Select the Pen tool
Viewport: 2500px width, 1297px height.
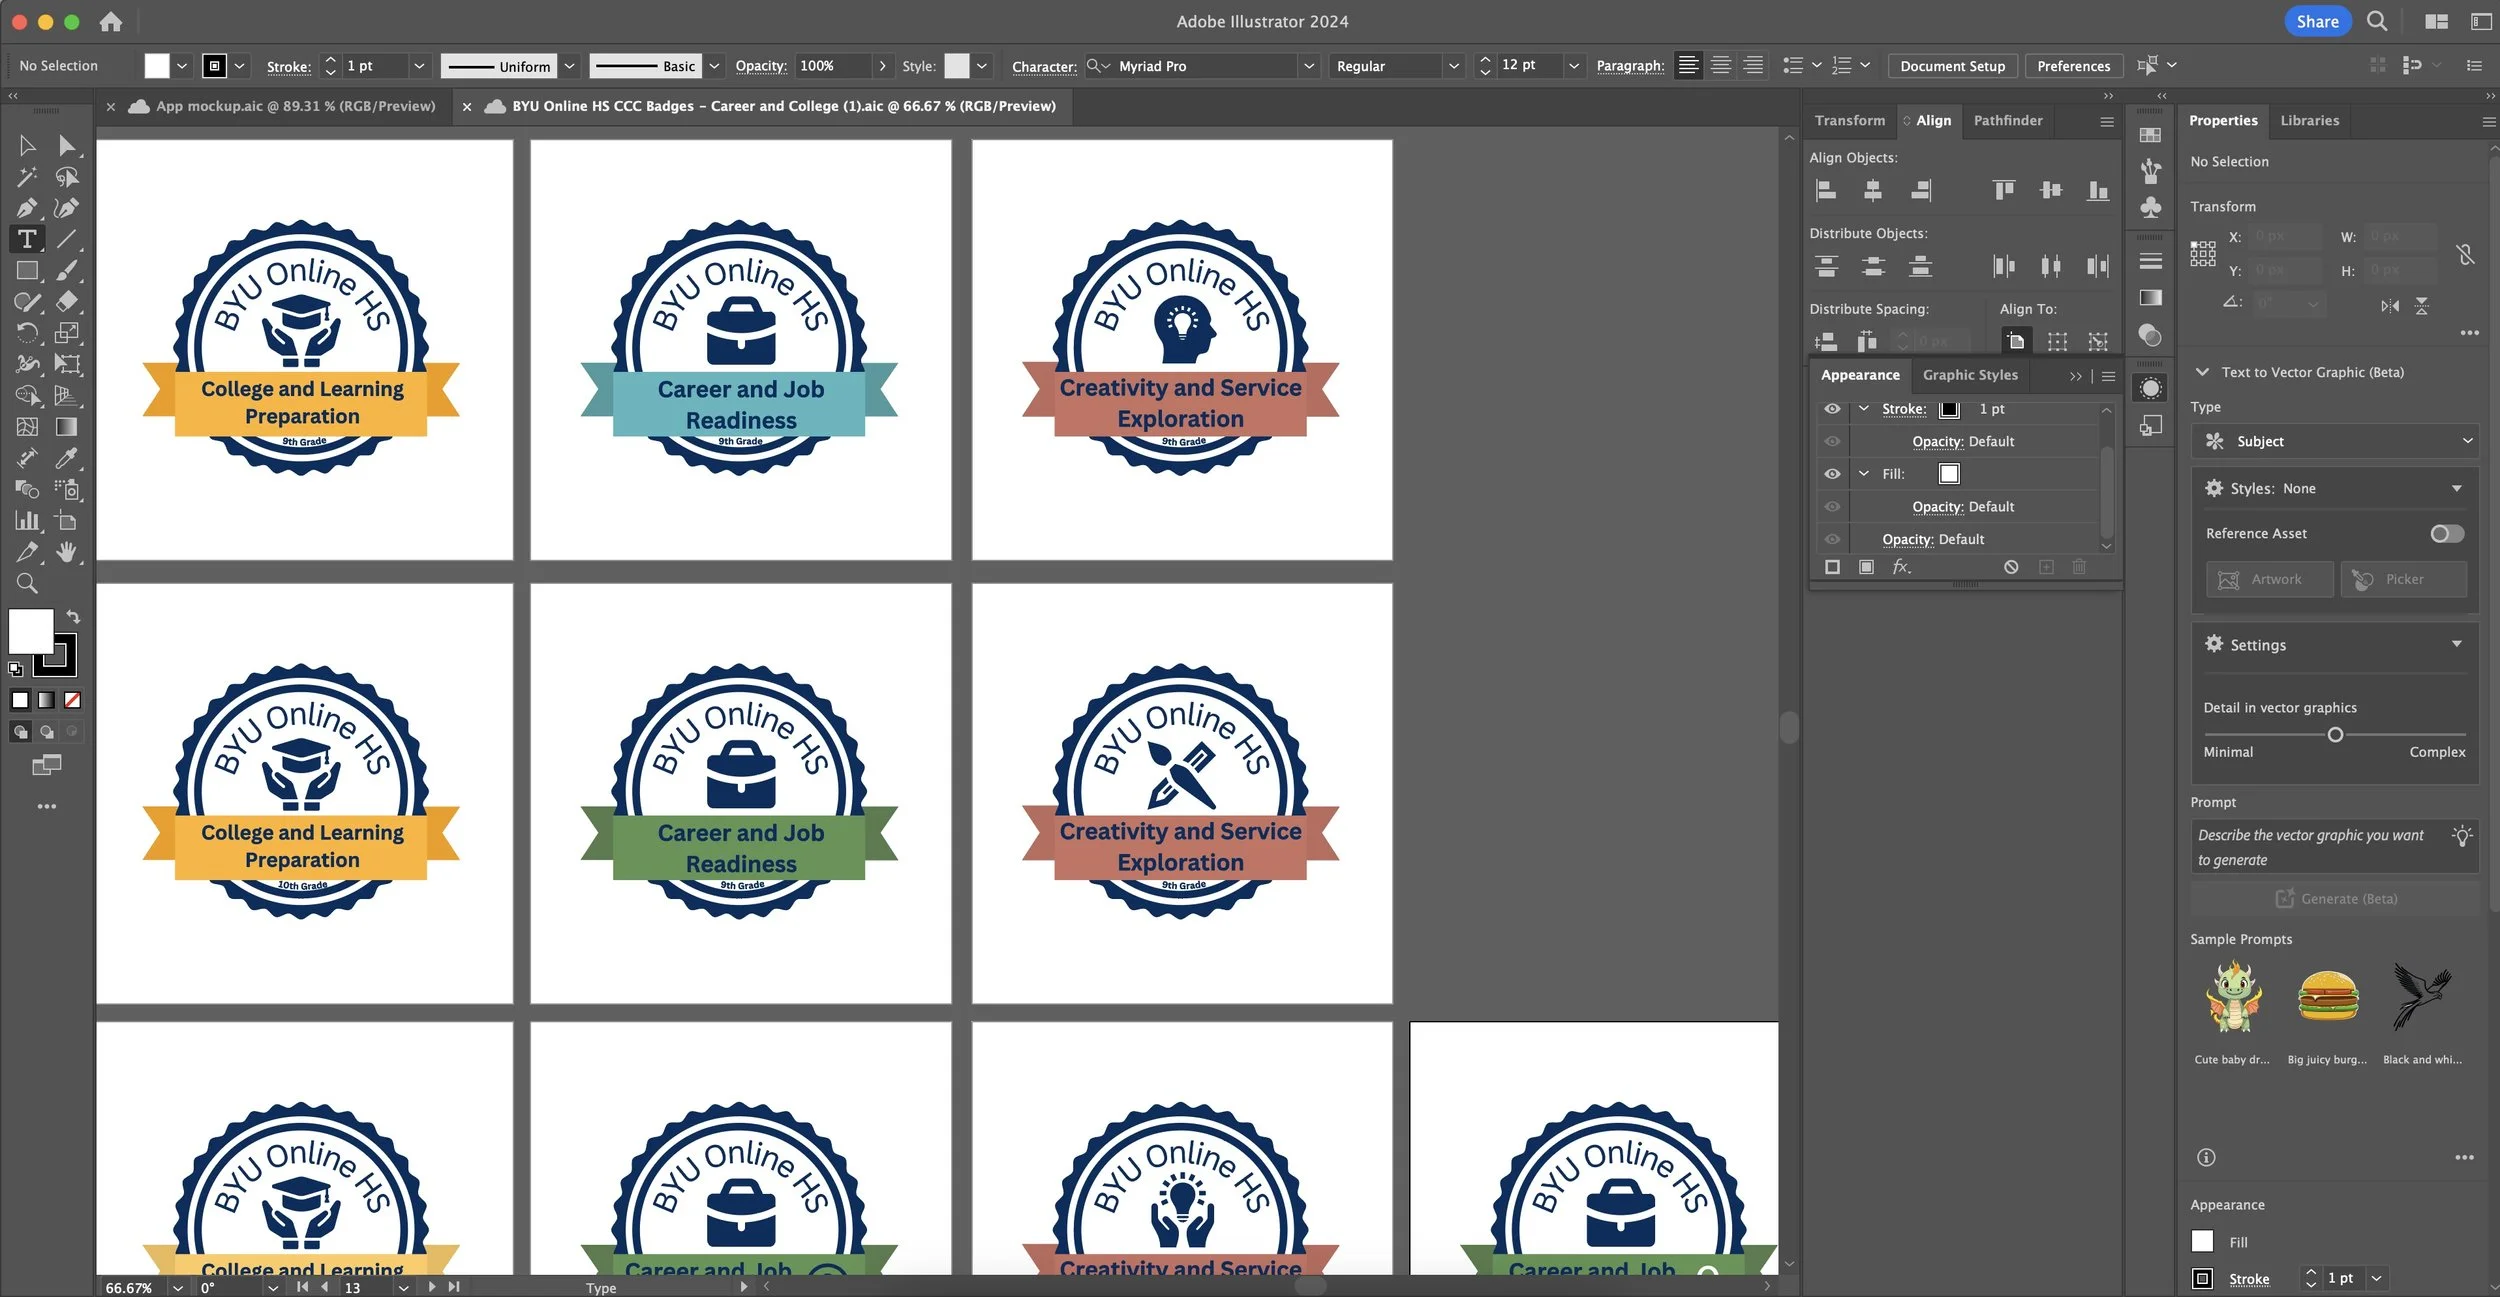[x=27, y=208]
